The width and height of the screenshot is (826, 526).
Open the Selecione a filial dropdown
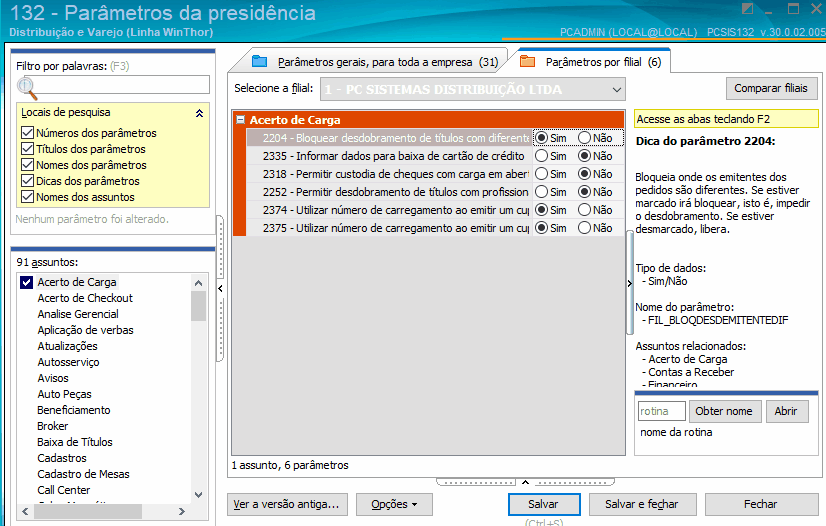617,90
